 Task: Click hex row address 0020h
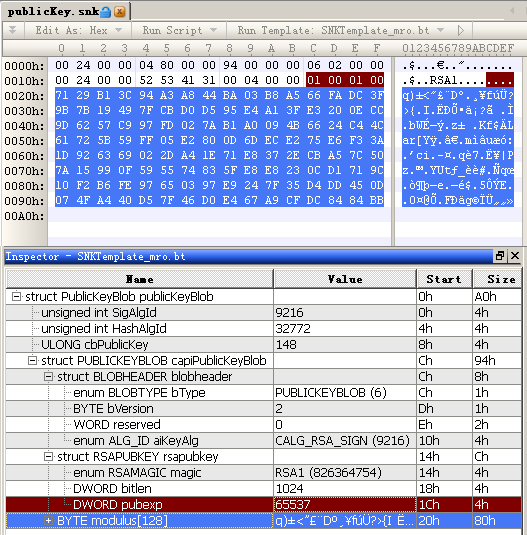click(x=24, y=96)
